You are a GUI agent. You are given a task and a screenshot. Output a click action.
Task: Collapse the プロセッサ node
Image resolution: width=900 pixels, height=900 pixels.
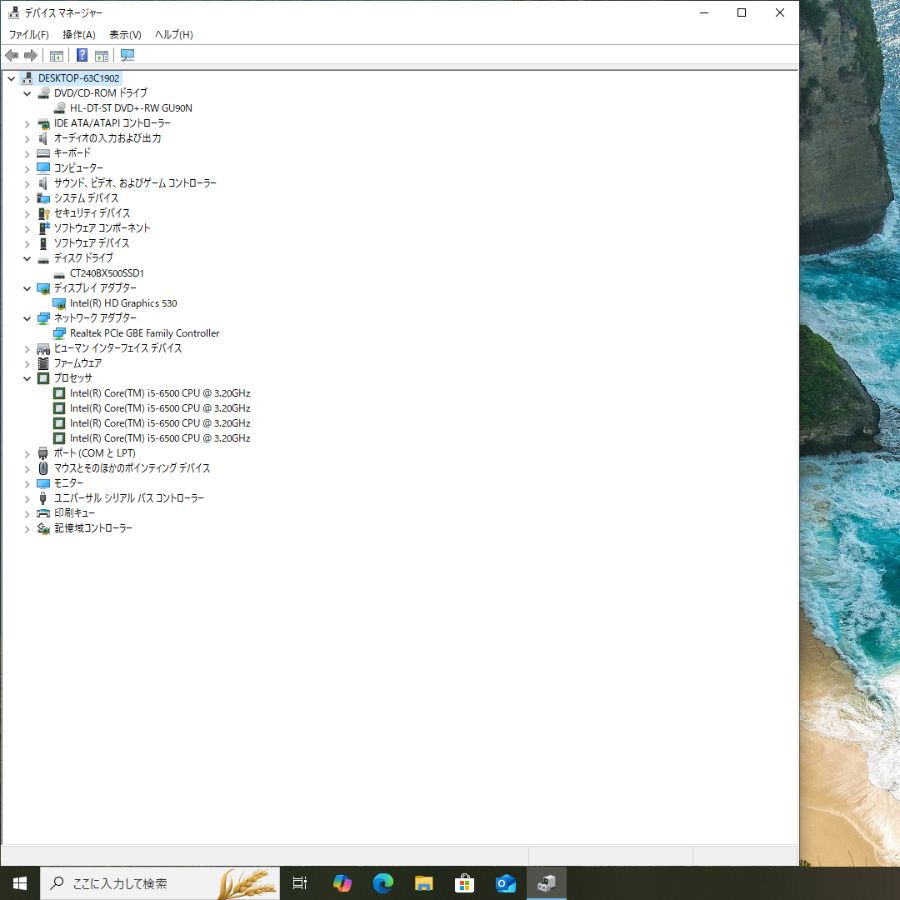[27, 378]
